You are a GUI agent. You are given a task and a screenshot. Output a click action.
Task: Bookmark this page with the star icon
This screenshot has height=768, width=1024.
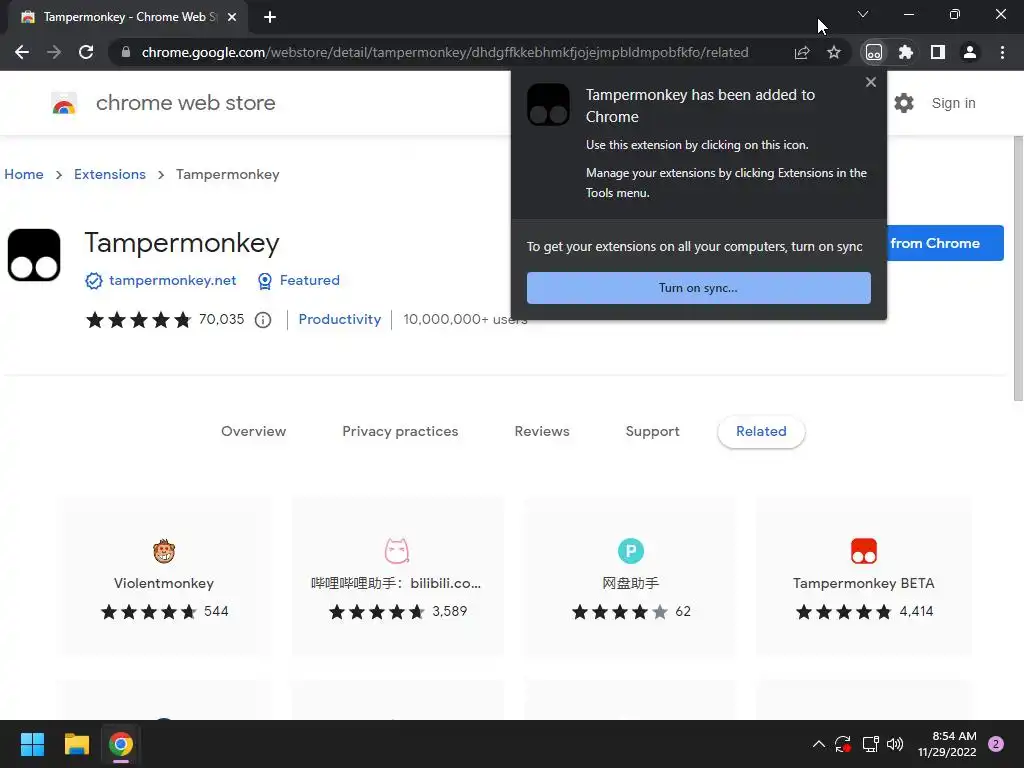[x=834, y=52]
